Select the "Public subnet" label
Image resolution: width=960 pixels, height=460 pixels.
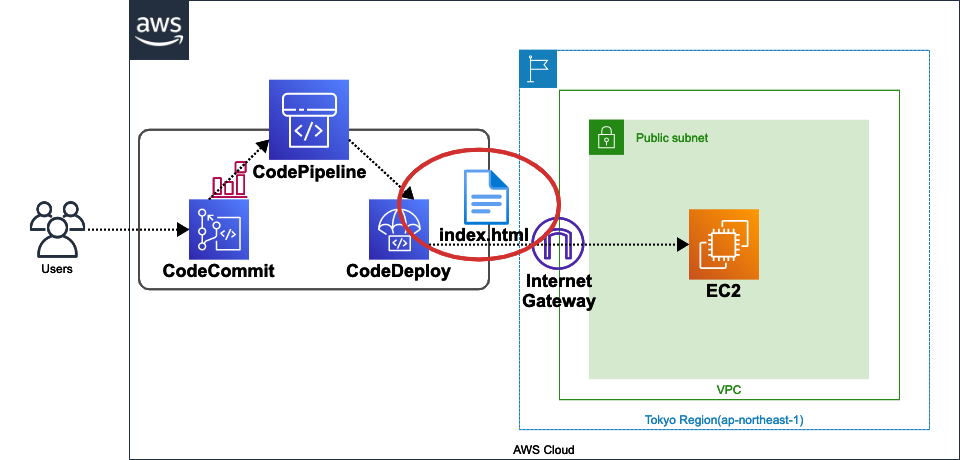672,138
